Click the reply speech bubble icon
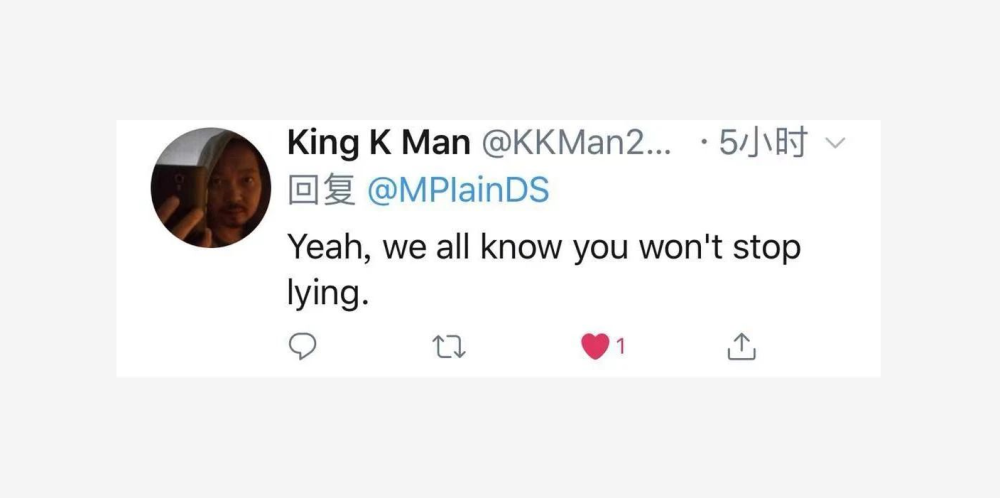Image resolution: width=1000 pixels, height=498 pixels. 302,346
